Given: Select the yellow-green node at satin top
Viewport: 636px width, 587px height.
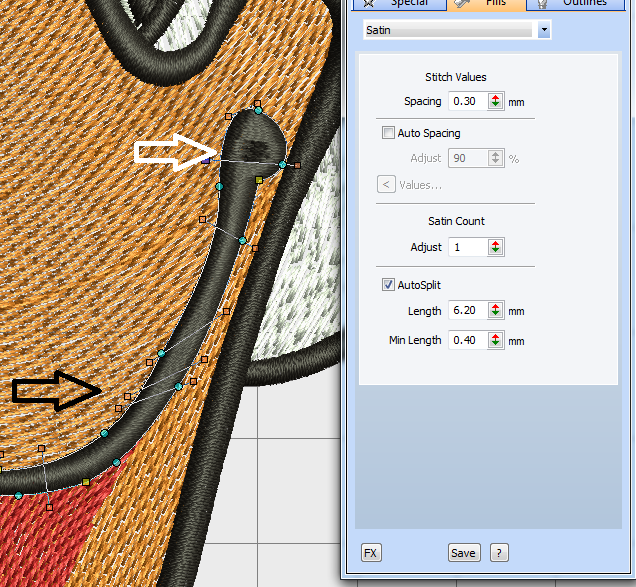Looking at the screenshot, I should (x=259, y=180).
